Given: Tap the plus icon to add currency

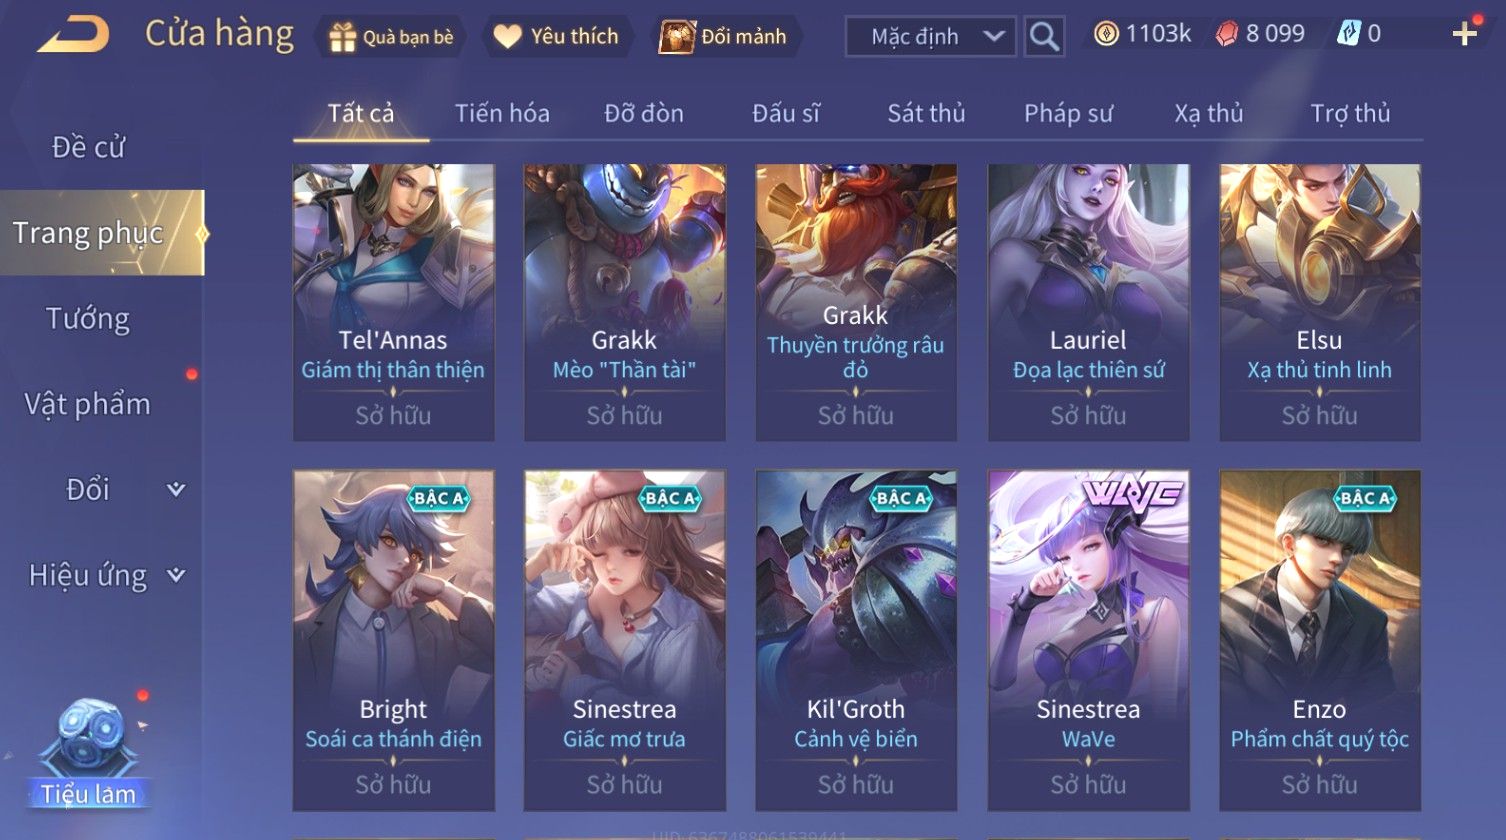Looking at the screenshot, I should (x=1465, y=35).
